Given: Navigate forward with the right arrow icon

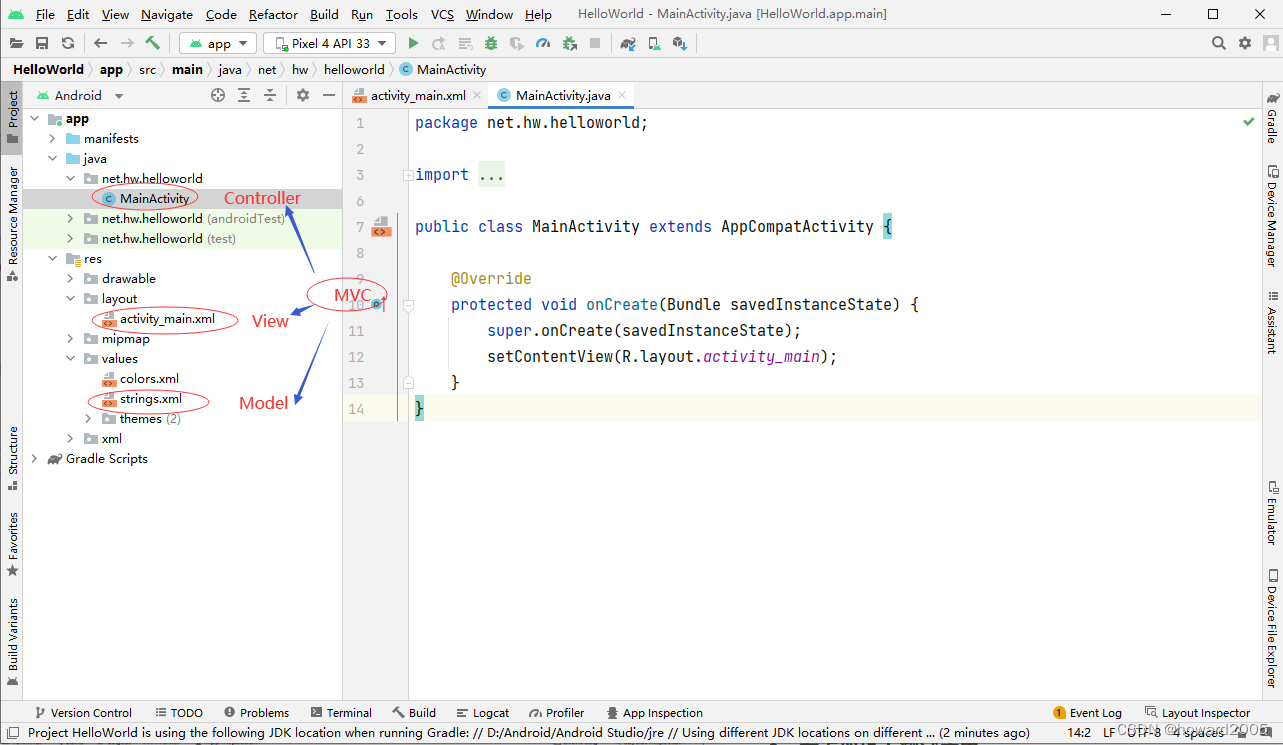Looking at the screenshot, I should [127, 43].
